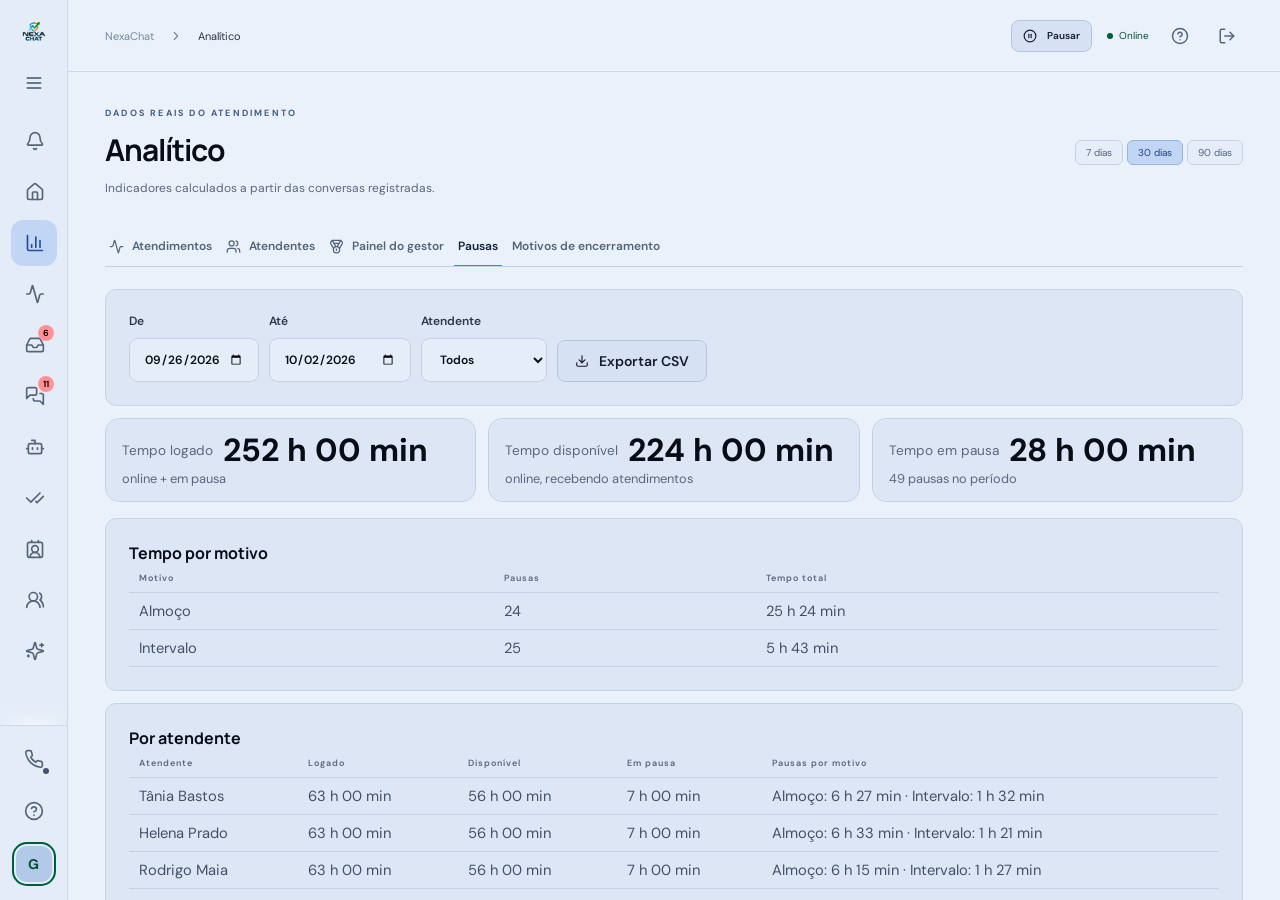Screen dimensions: 1280x900
Task: Click the Helena Prado row name
Action: (x=183, y=833)
